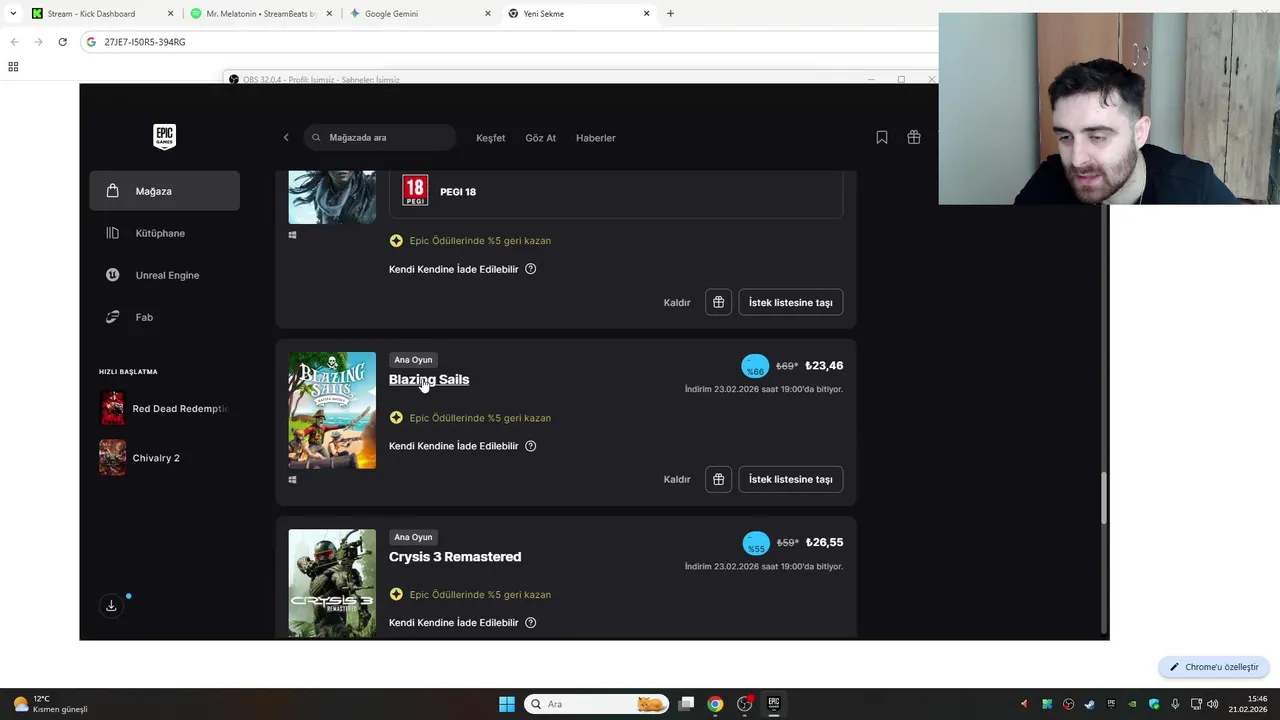This screenshot has height=720, width=1280.
Task: Remove Blazing Sails via Kaldır
Action: pyautogui.click(x=677, y=479)
